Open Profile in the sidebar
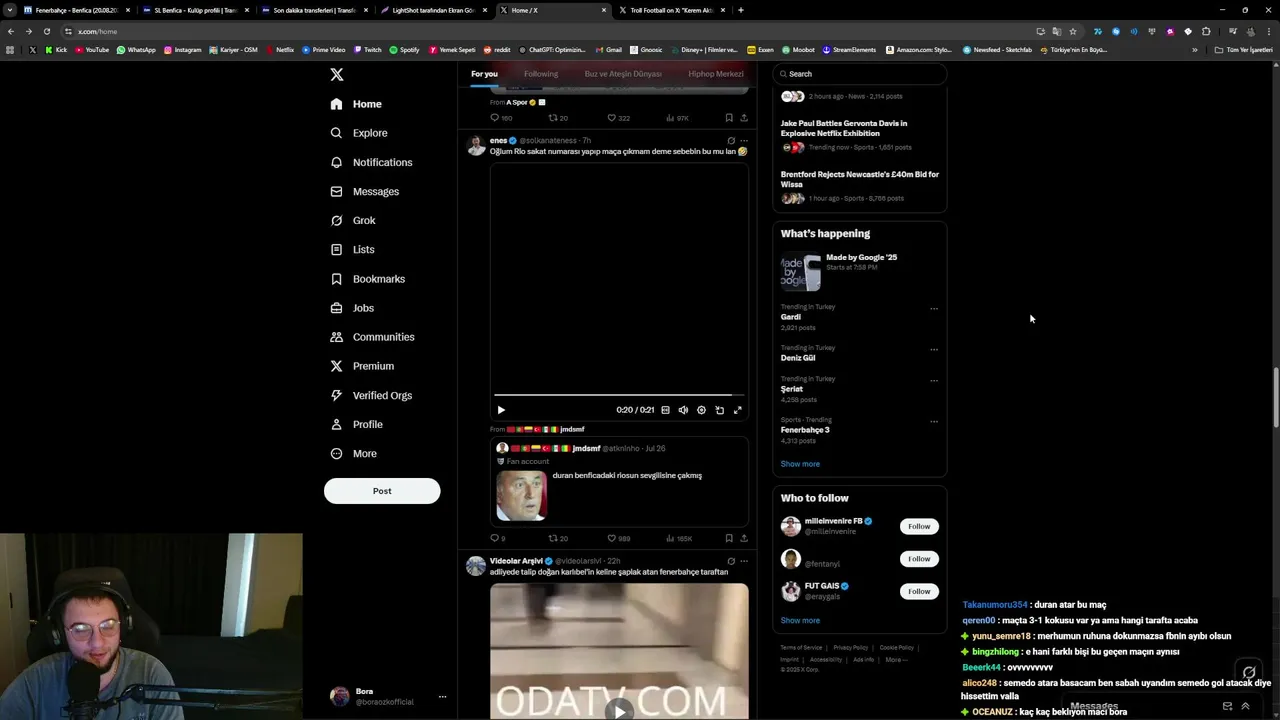The height and width of the screenshot is (720, 1280). (356, 424)
